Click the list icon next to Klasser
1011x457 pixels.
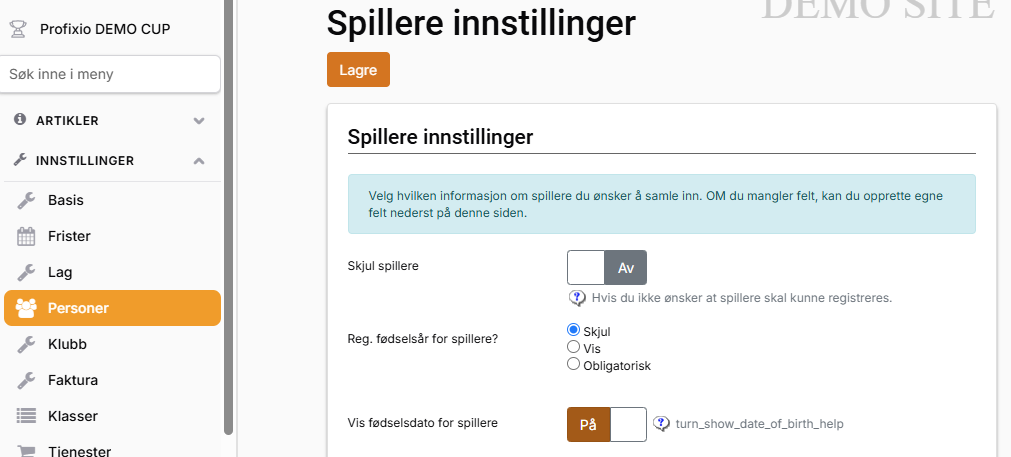click(x=27, y=416)
